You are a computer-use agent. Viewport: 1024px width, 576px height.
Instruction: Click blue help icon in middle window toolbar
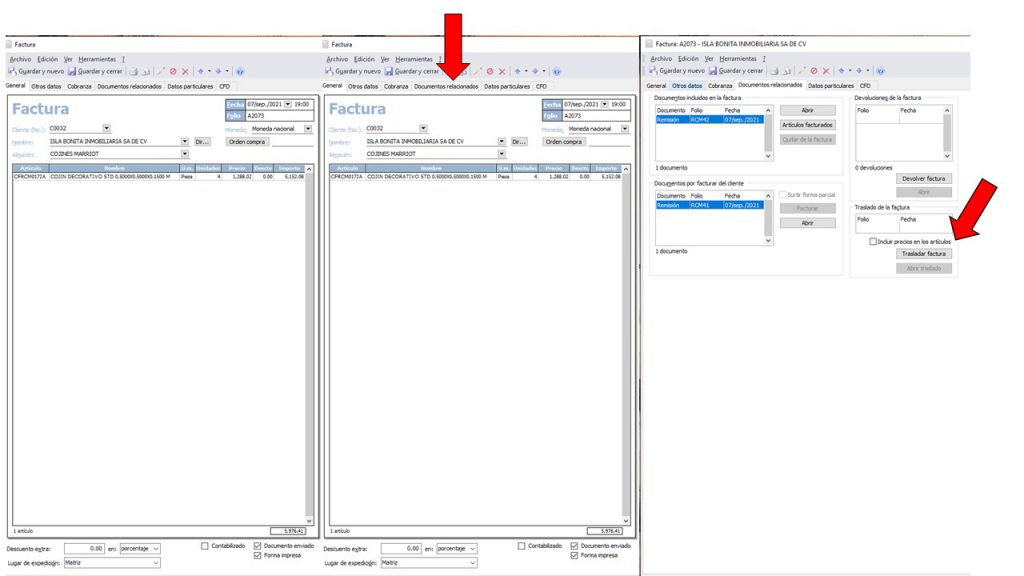pyautogui.click(x=556, y=71)
